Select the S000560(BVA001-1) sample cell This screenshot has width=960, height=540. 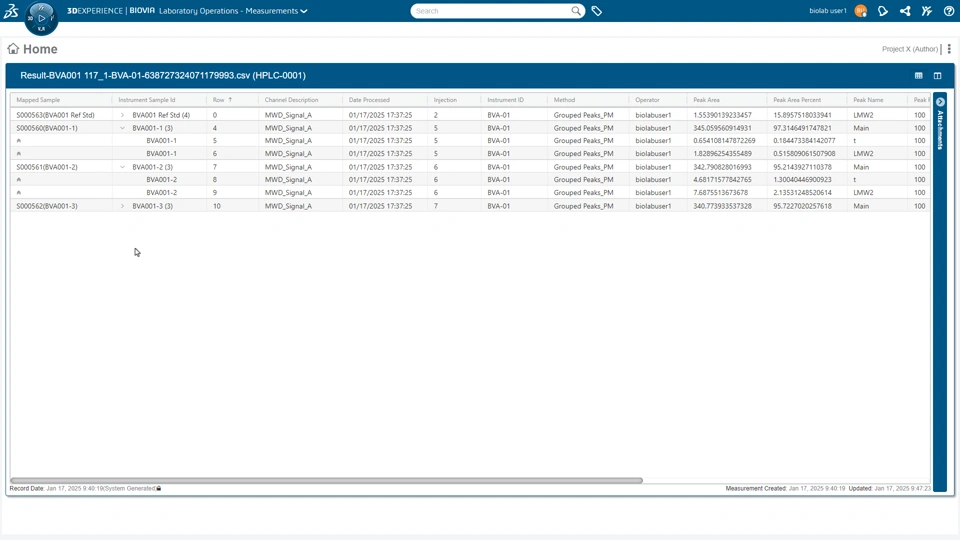(47, 128)
